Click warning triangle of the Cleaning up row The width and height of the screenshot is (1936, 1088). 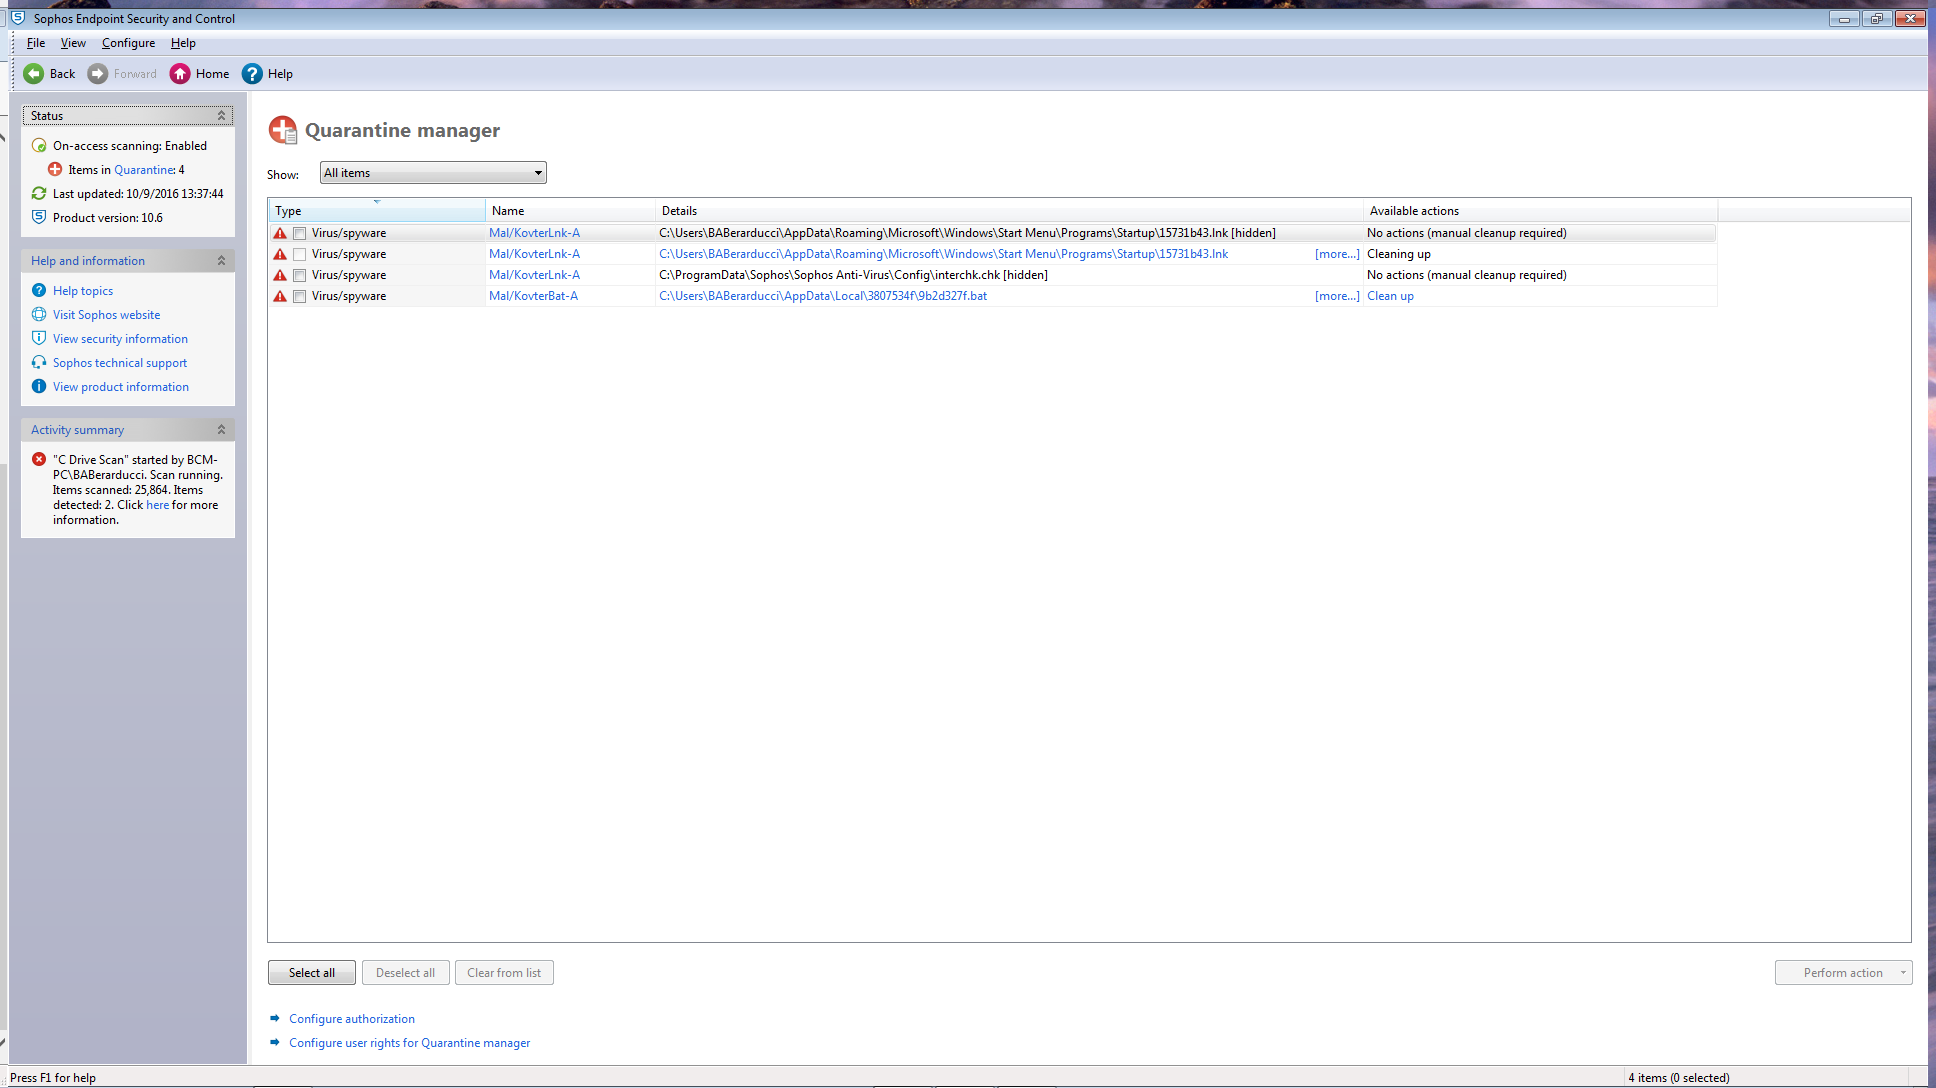click(x=280, y=254)
